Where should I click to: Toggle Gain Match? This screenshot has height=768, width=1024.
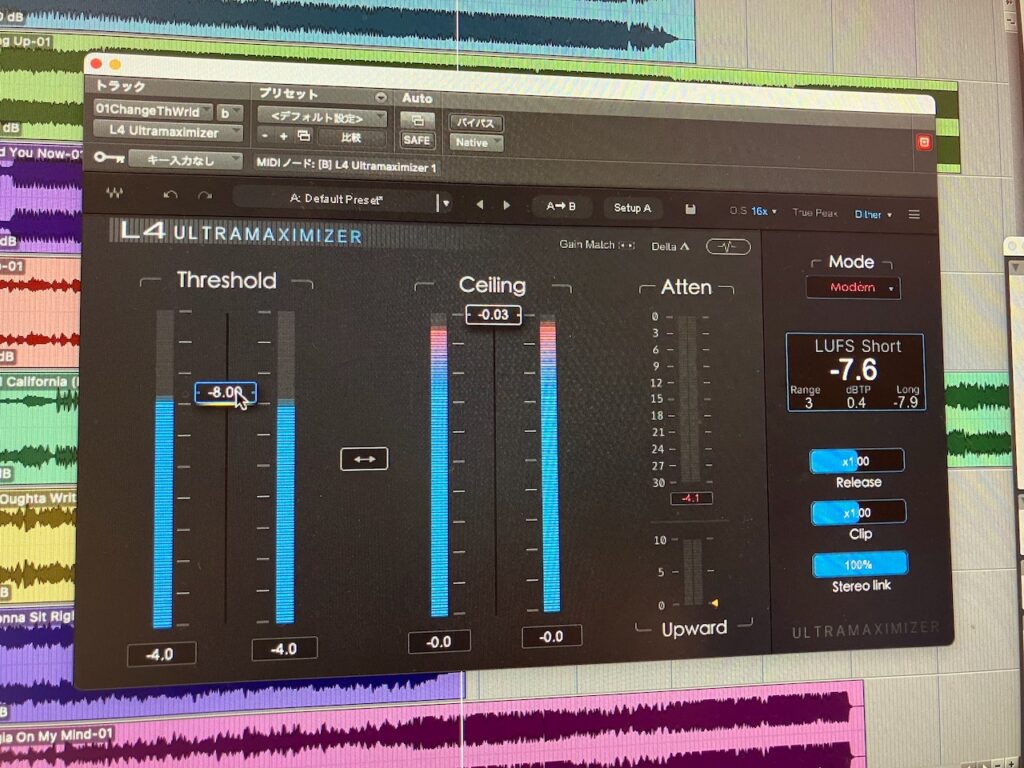point(597,244)
